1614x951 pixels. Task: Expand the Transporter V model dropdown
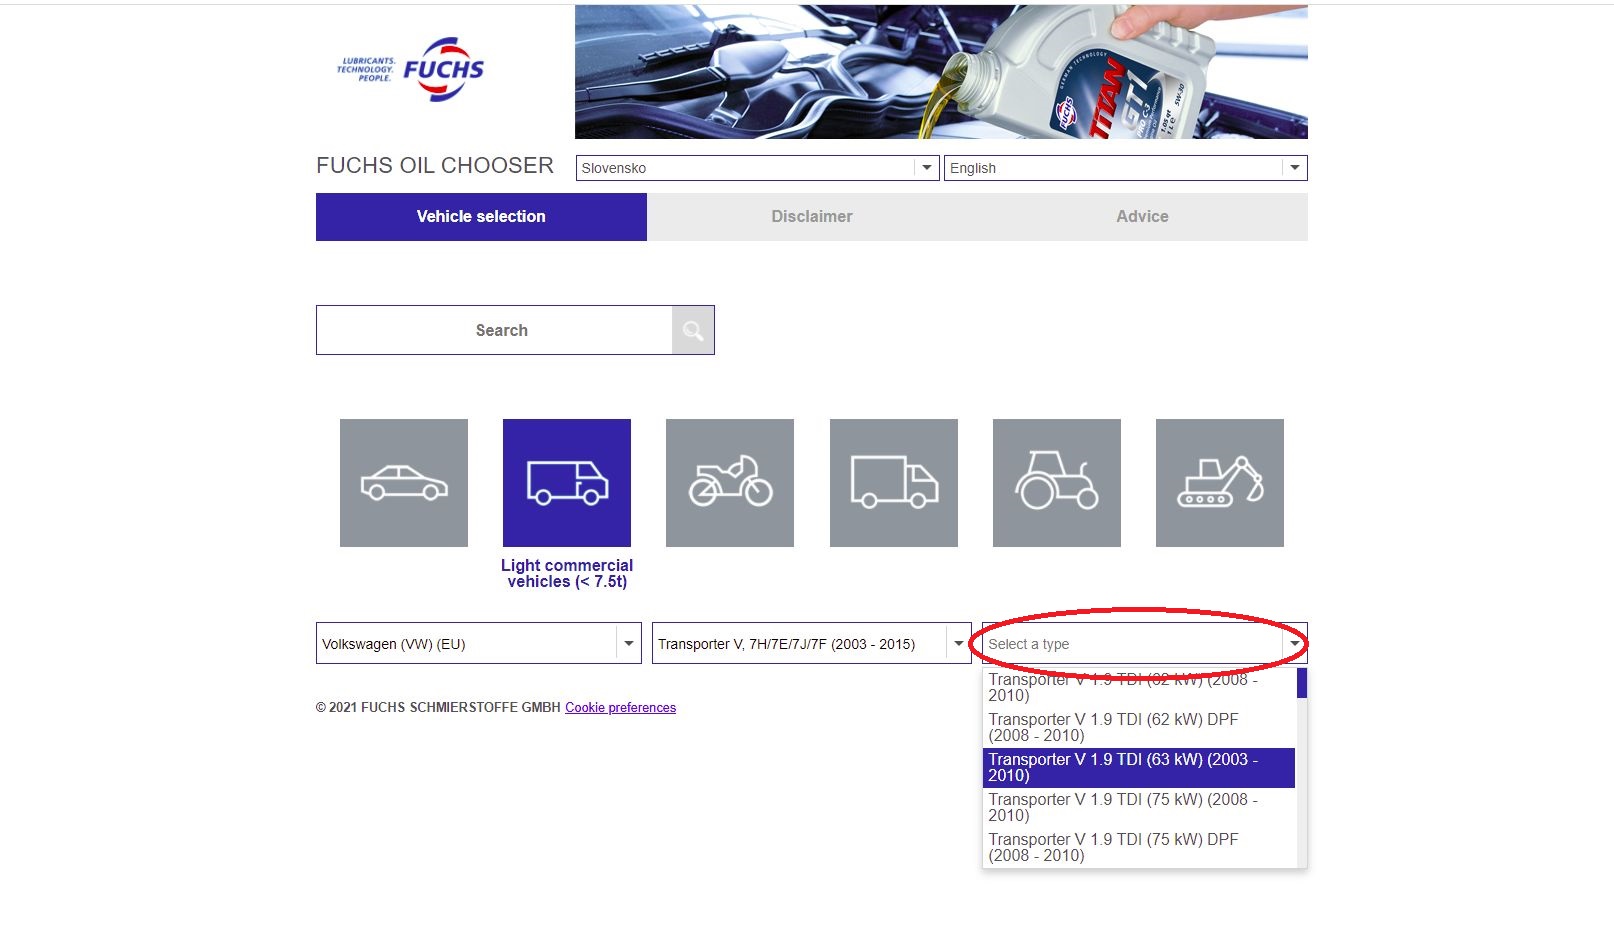point(811,643)
